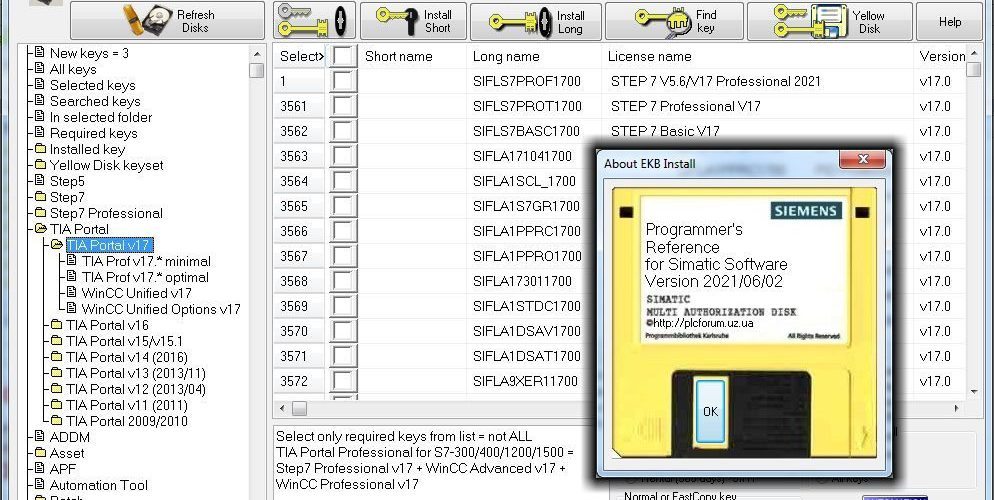994x500 pixels.
Task: Toggle the select-all checkbox in the table header
Action: pyautogui.click(x=343, y=56)
